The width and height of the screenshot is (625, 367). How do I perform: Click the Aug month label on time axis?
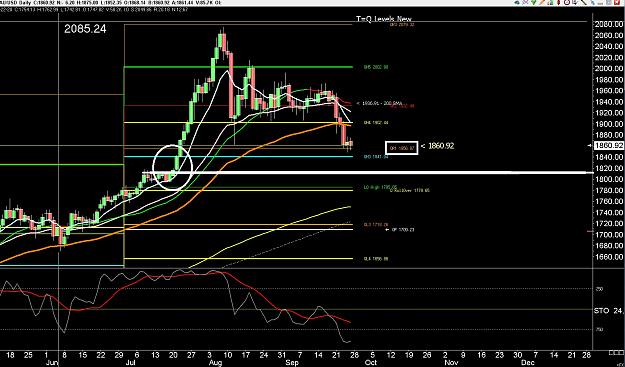click(215, 363)
